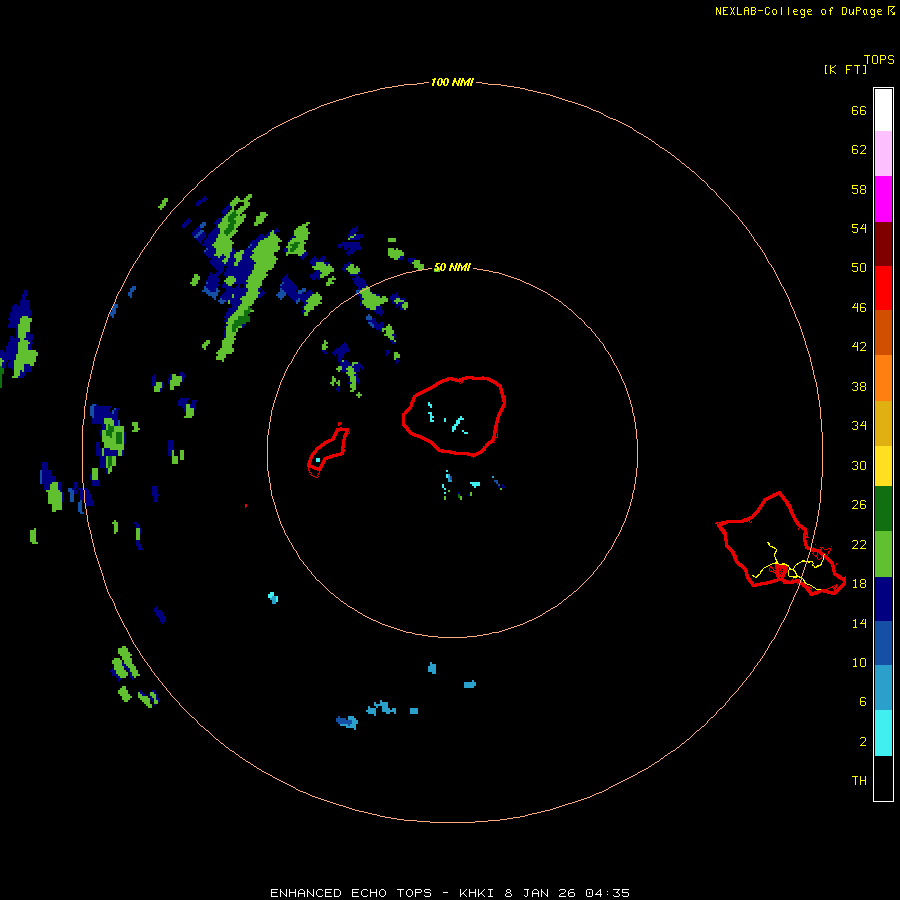The height and width of the screenshot is (900, 900).
Task: Pick the yellow legend swatch
Action: 883,465
